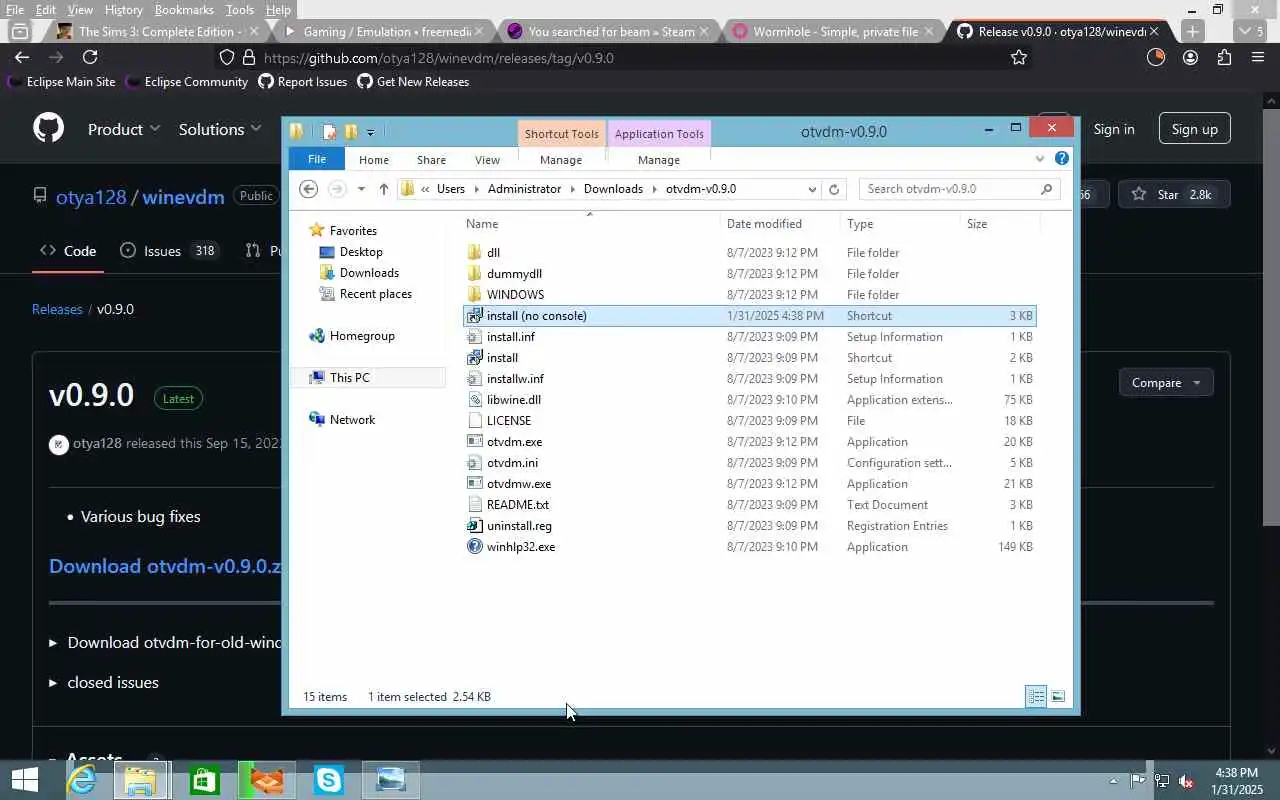Select This PC in navigation pane
Image resolution: width=1280 pixels, height=800 pixels.
349,378
